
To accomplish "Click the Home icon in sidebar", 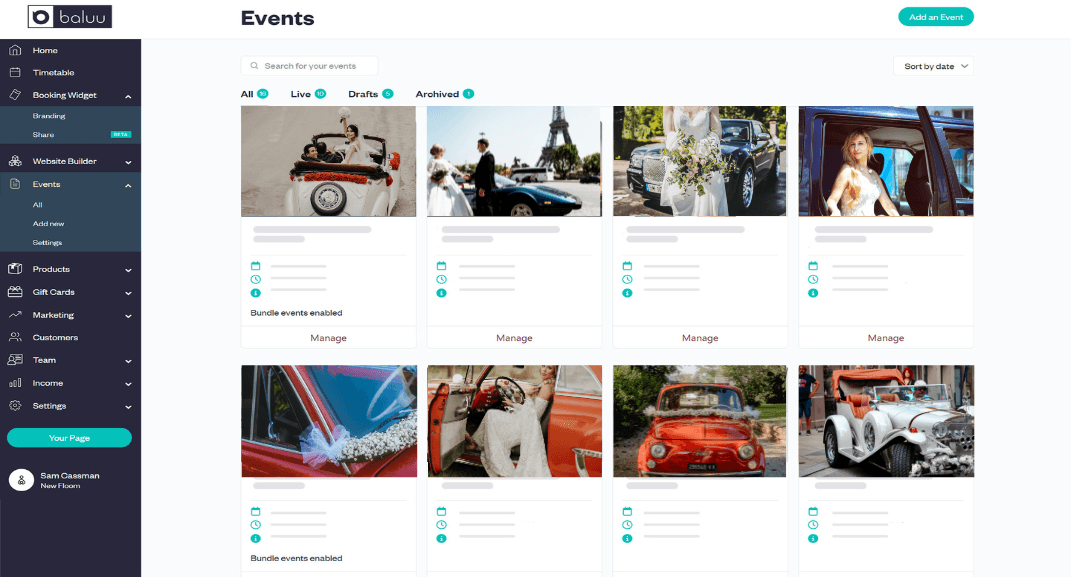I will tap(15, 50).
